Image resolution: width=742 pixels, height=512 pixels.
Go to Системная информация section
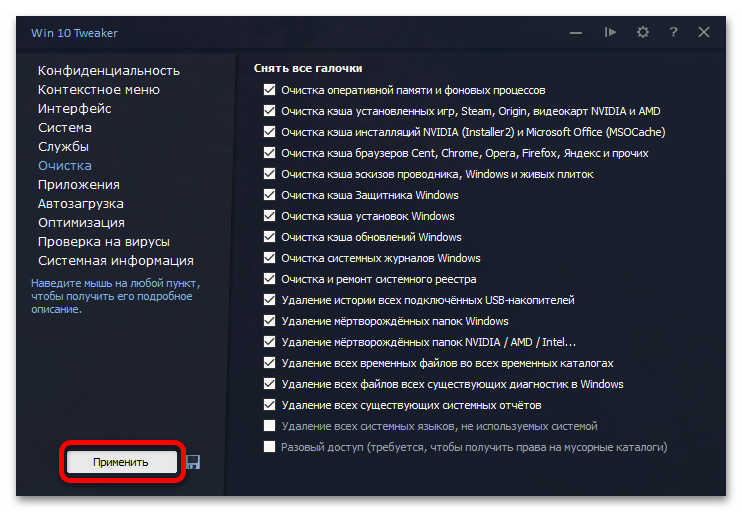pos(116,261)
